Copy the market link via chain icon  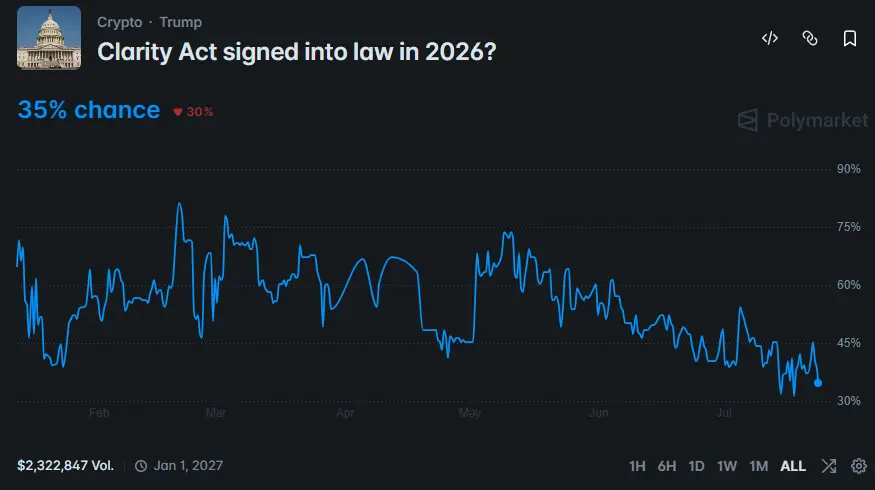(810, 38)
